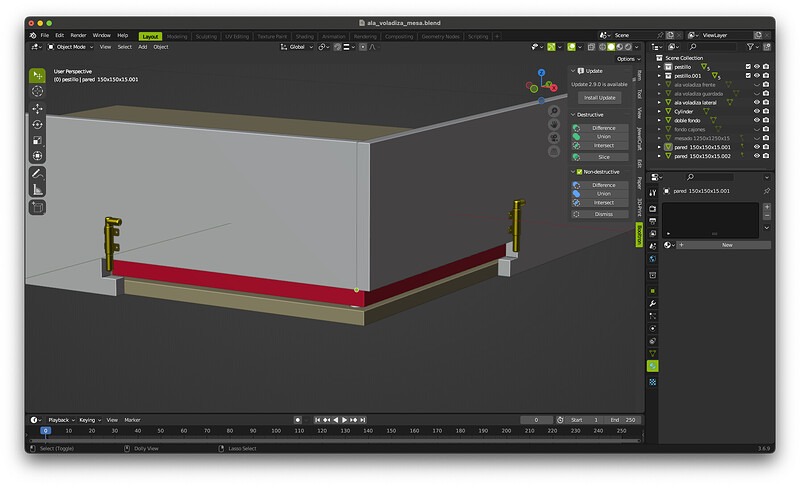Select the Move tool

37,109
